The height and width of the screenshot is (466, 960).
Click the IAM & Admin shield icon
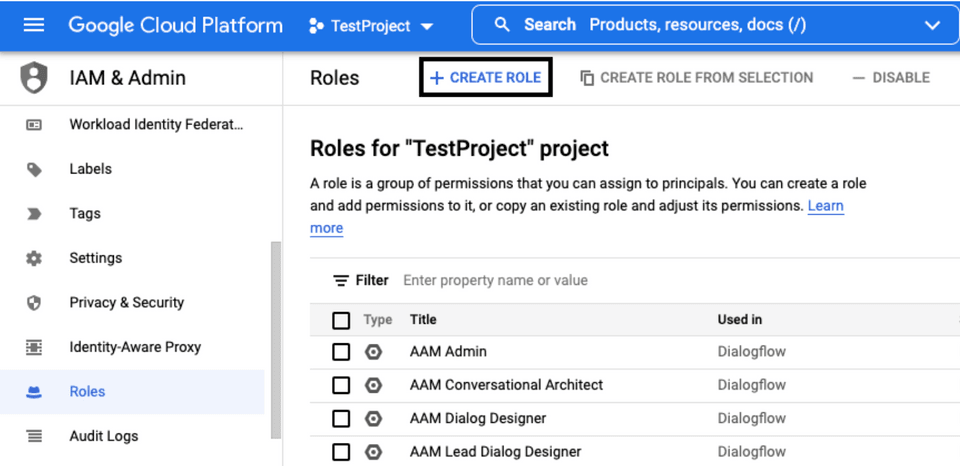[x=34, y=78]
